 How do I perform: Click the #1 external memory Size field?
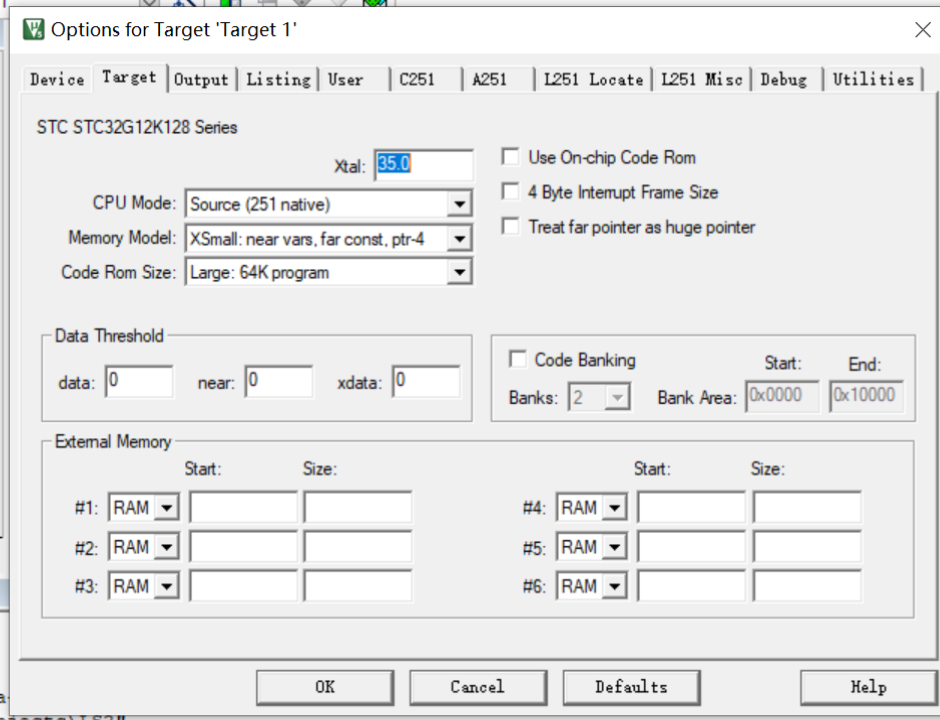click(x=358, y=507)
